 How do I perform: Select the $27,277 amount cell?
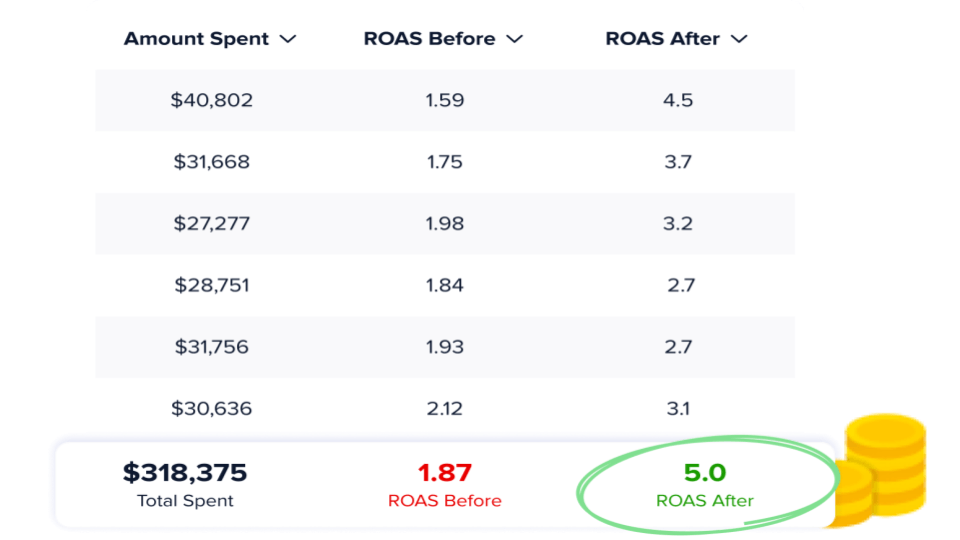(x=211, y=223)
